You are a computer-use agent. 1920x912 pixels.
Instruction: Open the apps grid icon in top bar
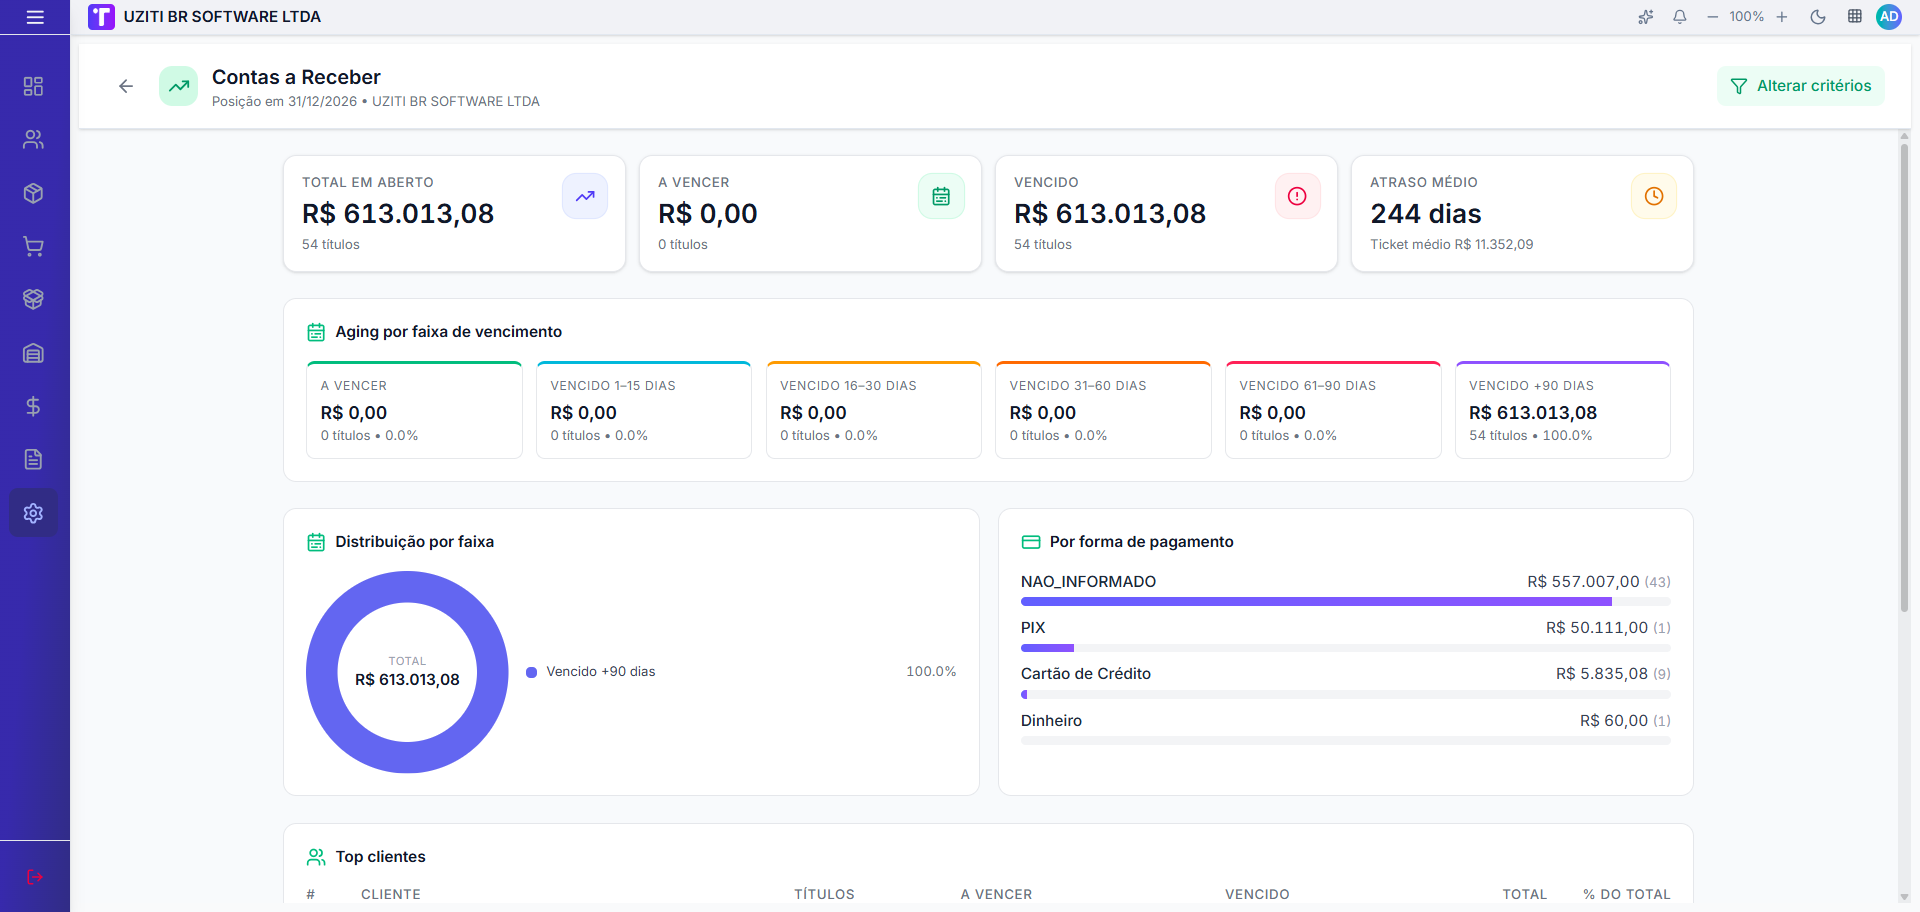(x=1855, y=17)
